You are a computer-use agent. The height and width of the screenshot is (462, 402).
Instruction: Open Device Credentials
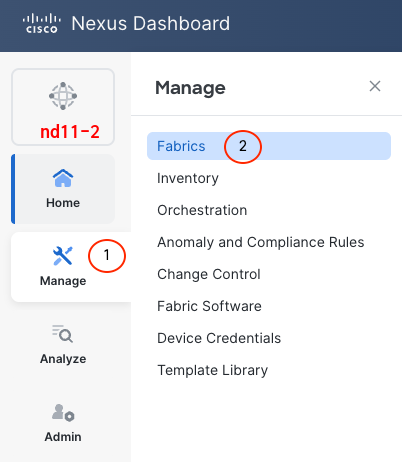click(219, 338)
